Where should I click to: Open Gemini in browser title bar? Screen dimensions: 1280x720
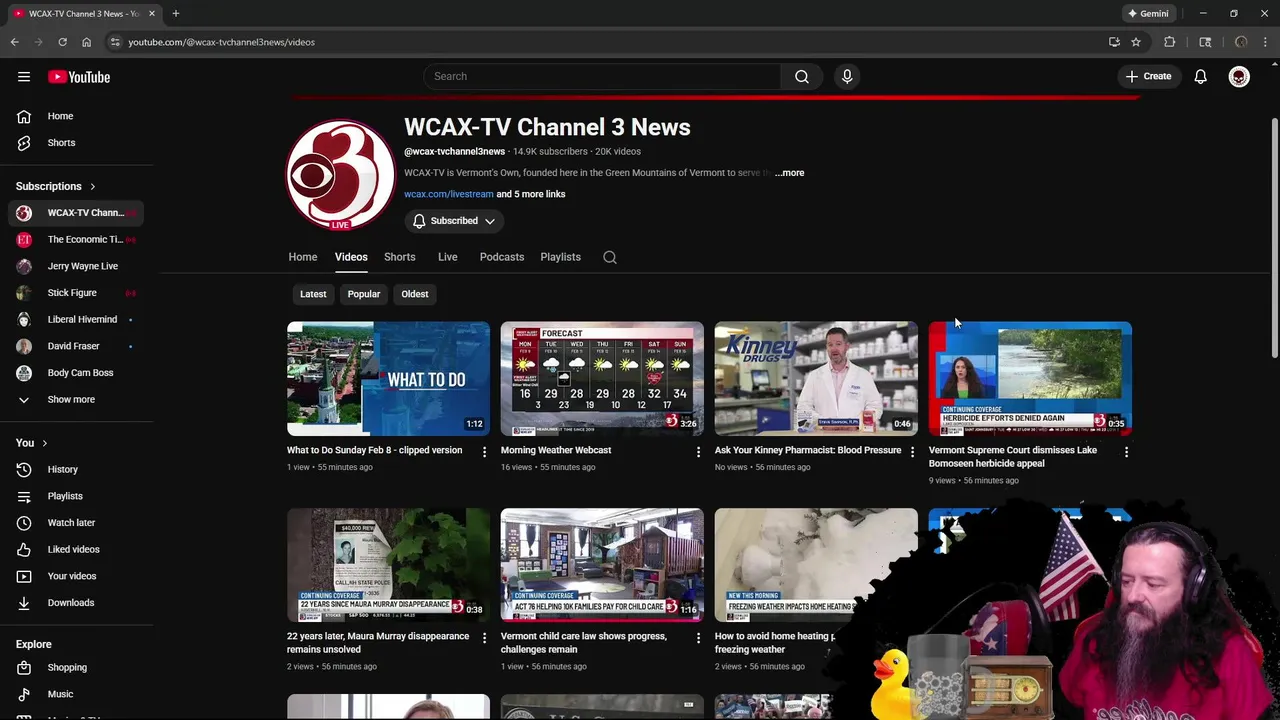pyautogui.click(x=1147, y=14)
